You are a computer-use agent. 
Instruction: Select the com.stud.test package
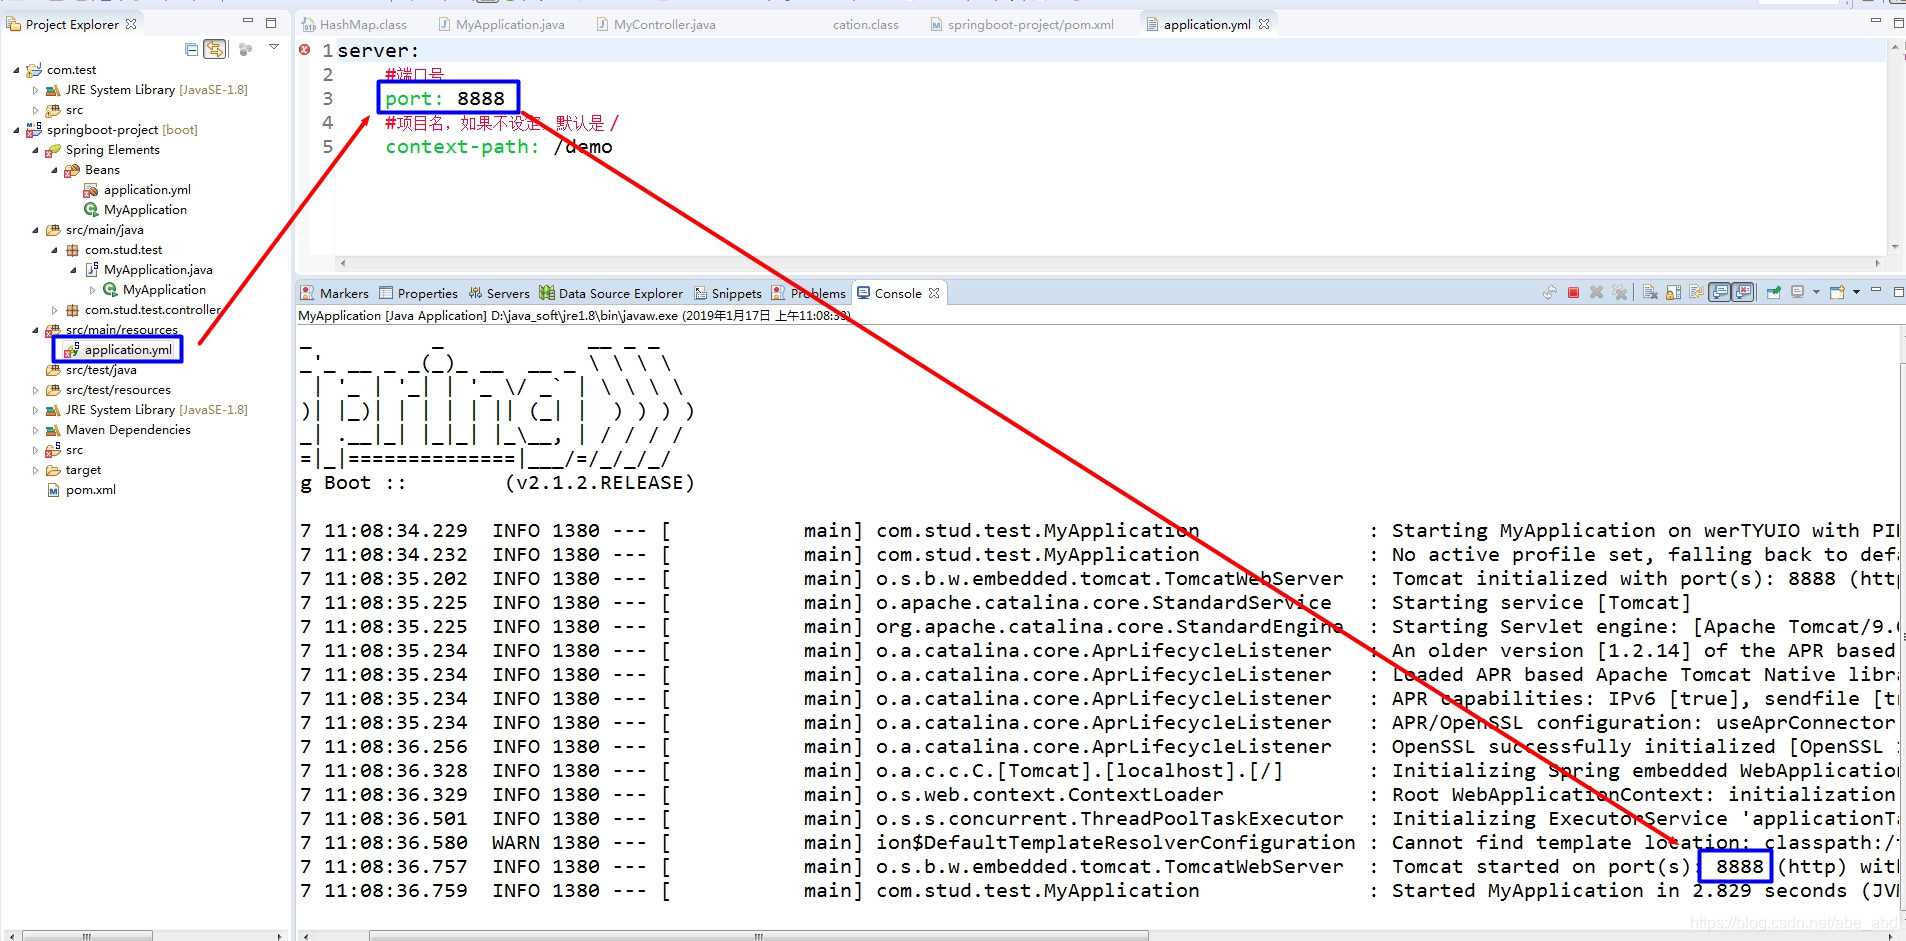click(x=114, y=250)
